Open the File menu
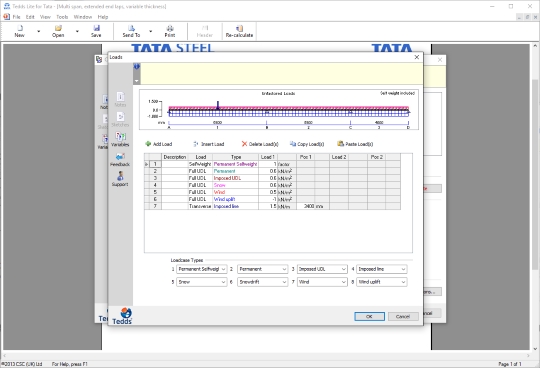This screenshot has height=368, width=540. point(17,17)
